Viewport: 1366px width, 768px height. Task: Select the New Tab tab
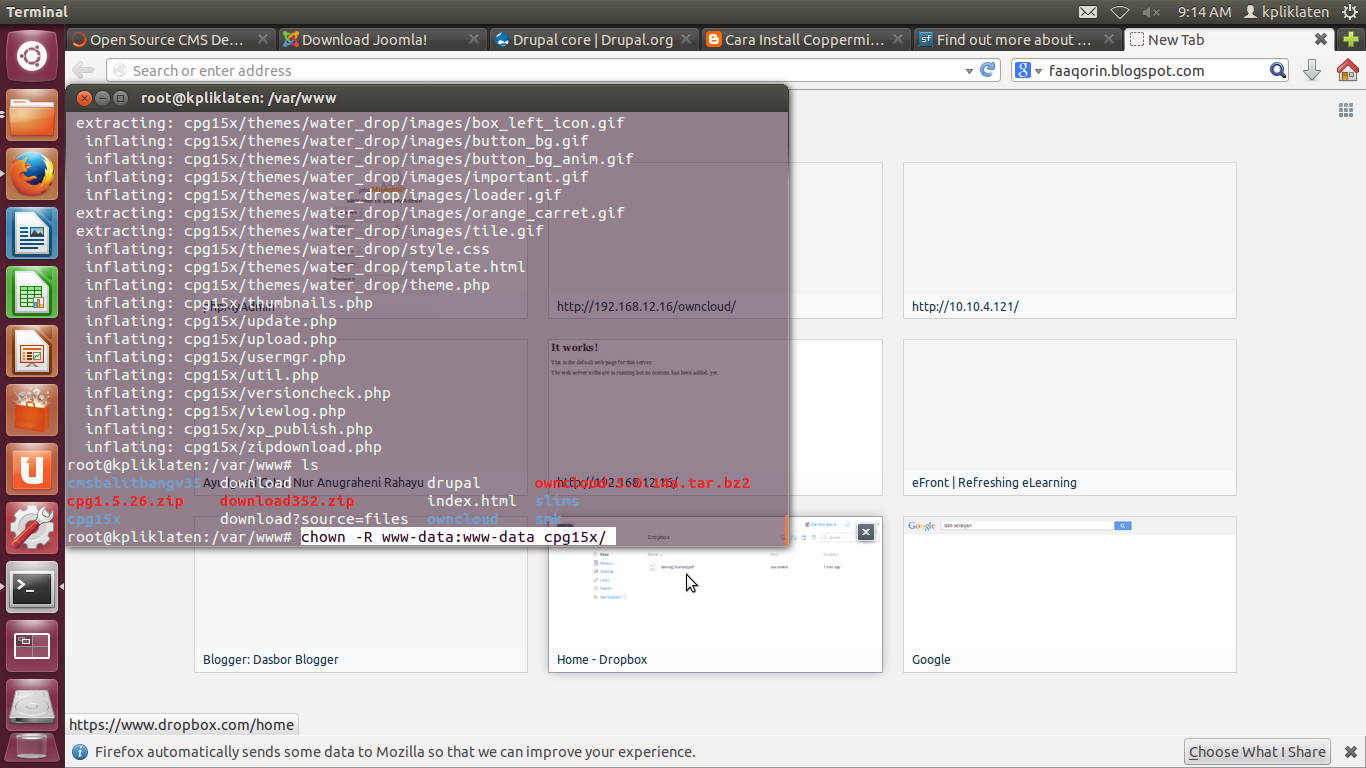pyautogui.click(x=1230, y=40)
